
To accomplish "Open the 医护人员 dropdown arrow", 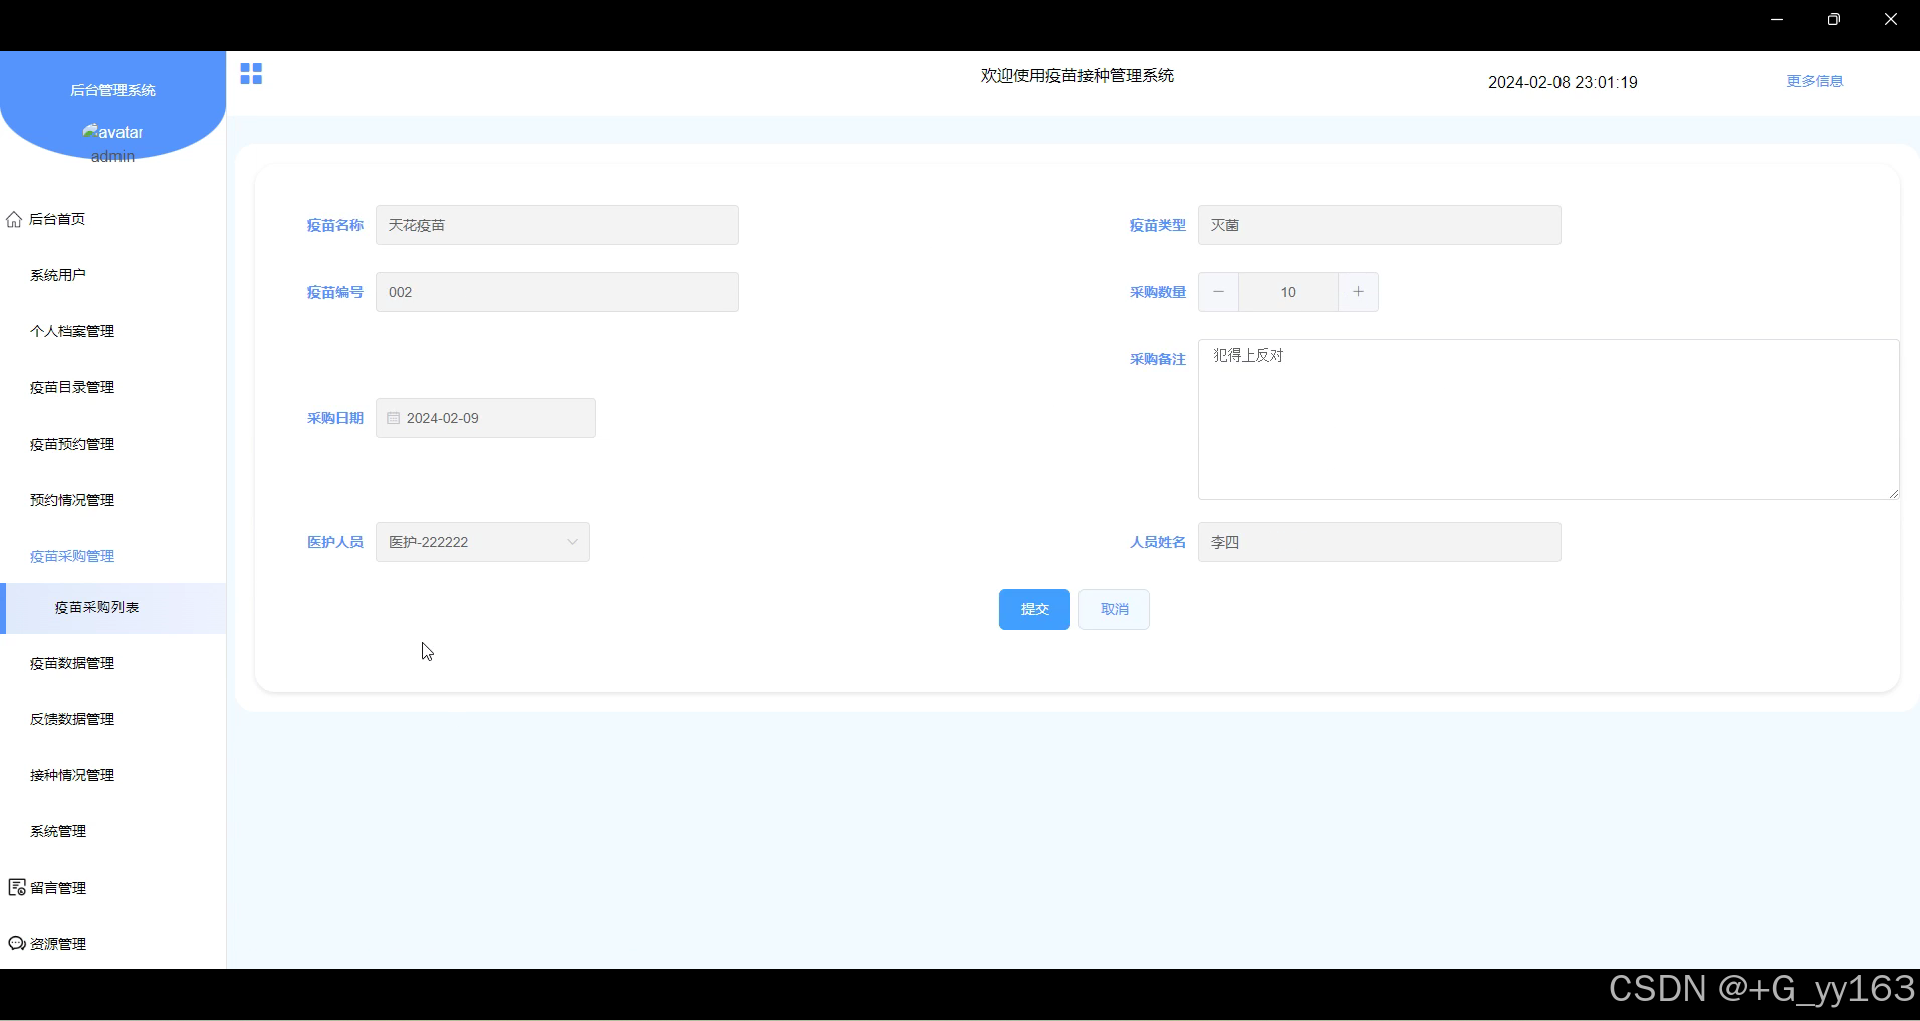I will click(572, 542).
